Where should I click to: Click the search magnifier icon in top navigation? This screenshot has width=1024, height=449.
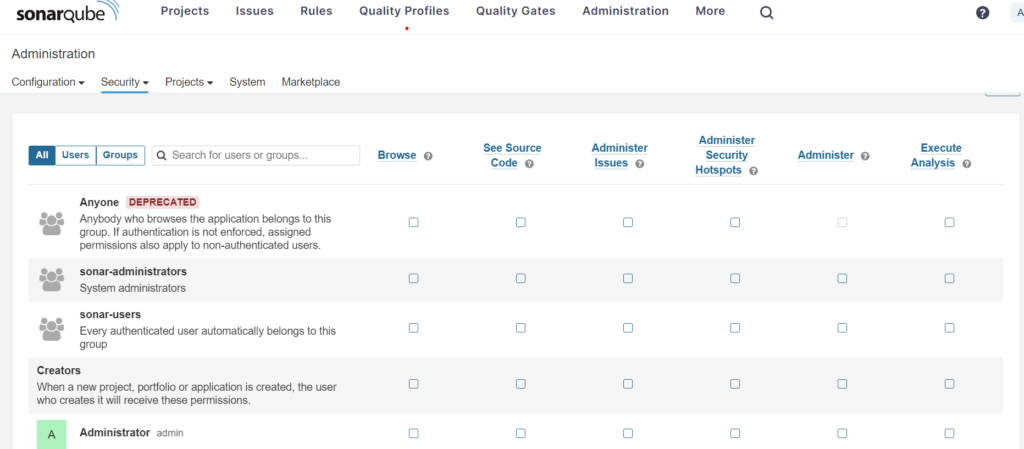tap(767, 13)
